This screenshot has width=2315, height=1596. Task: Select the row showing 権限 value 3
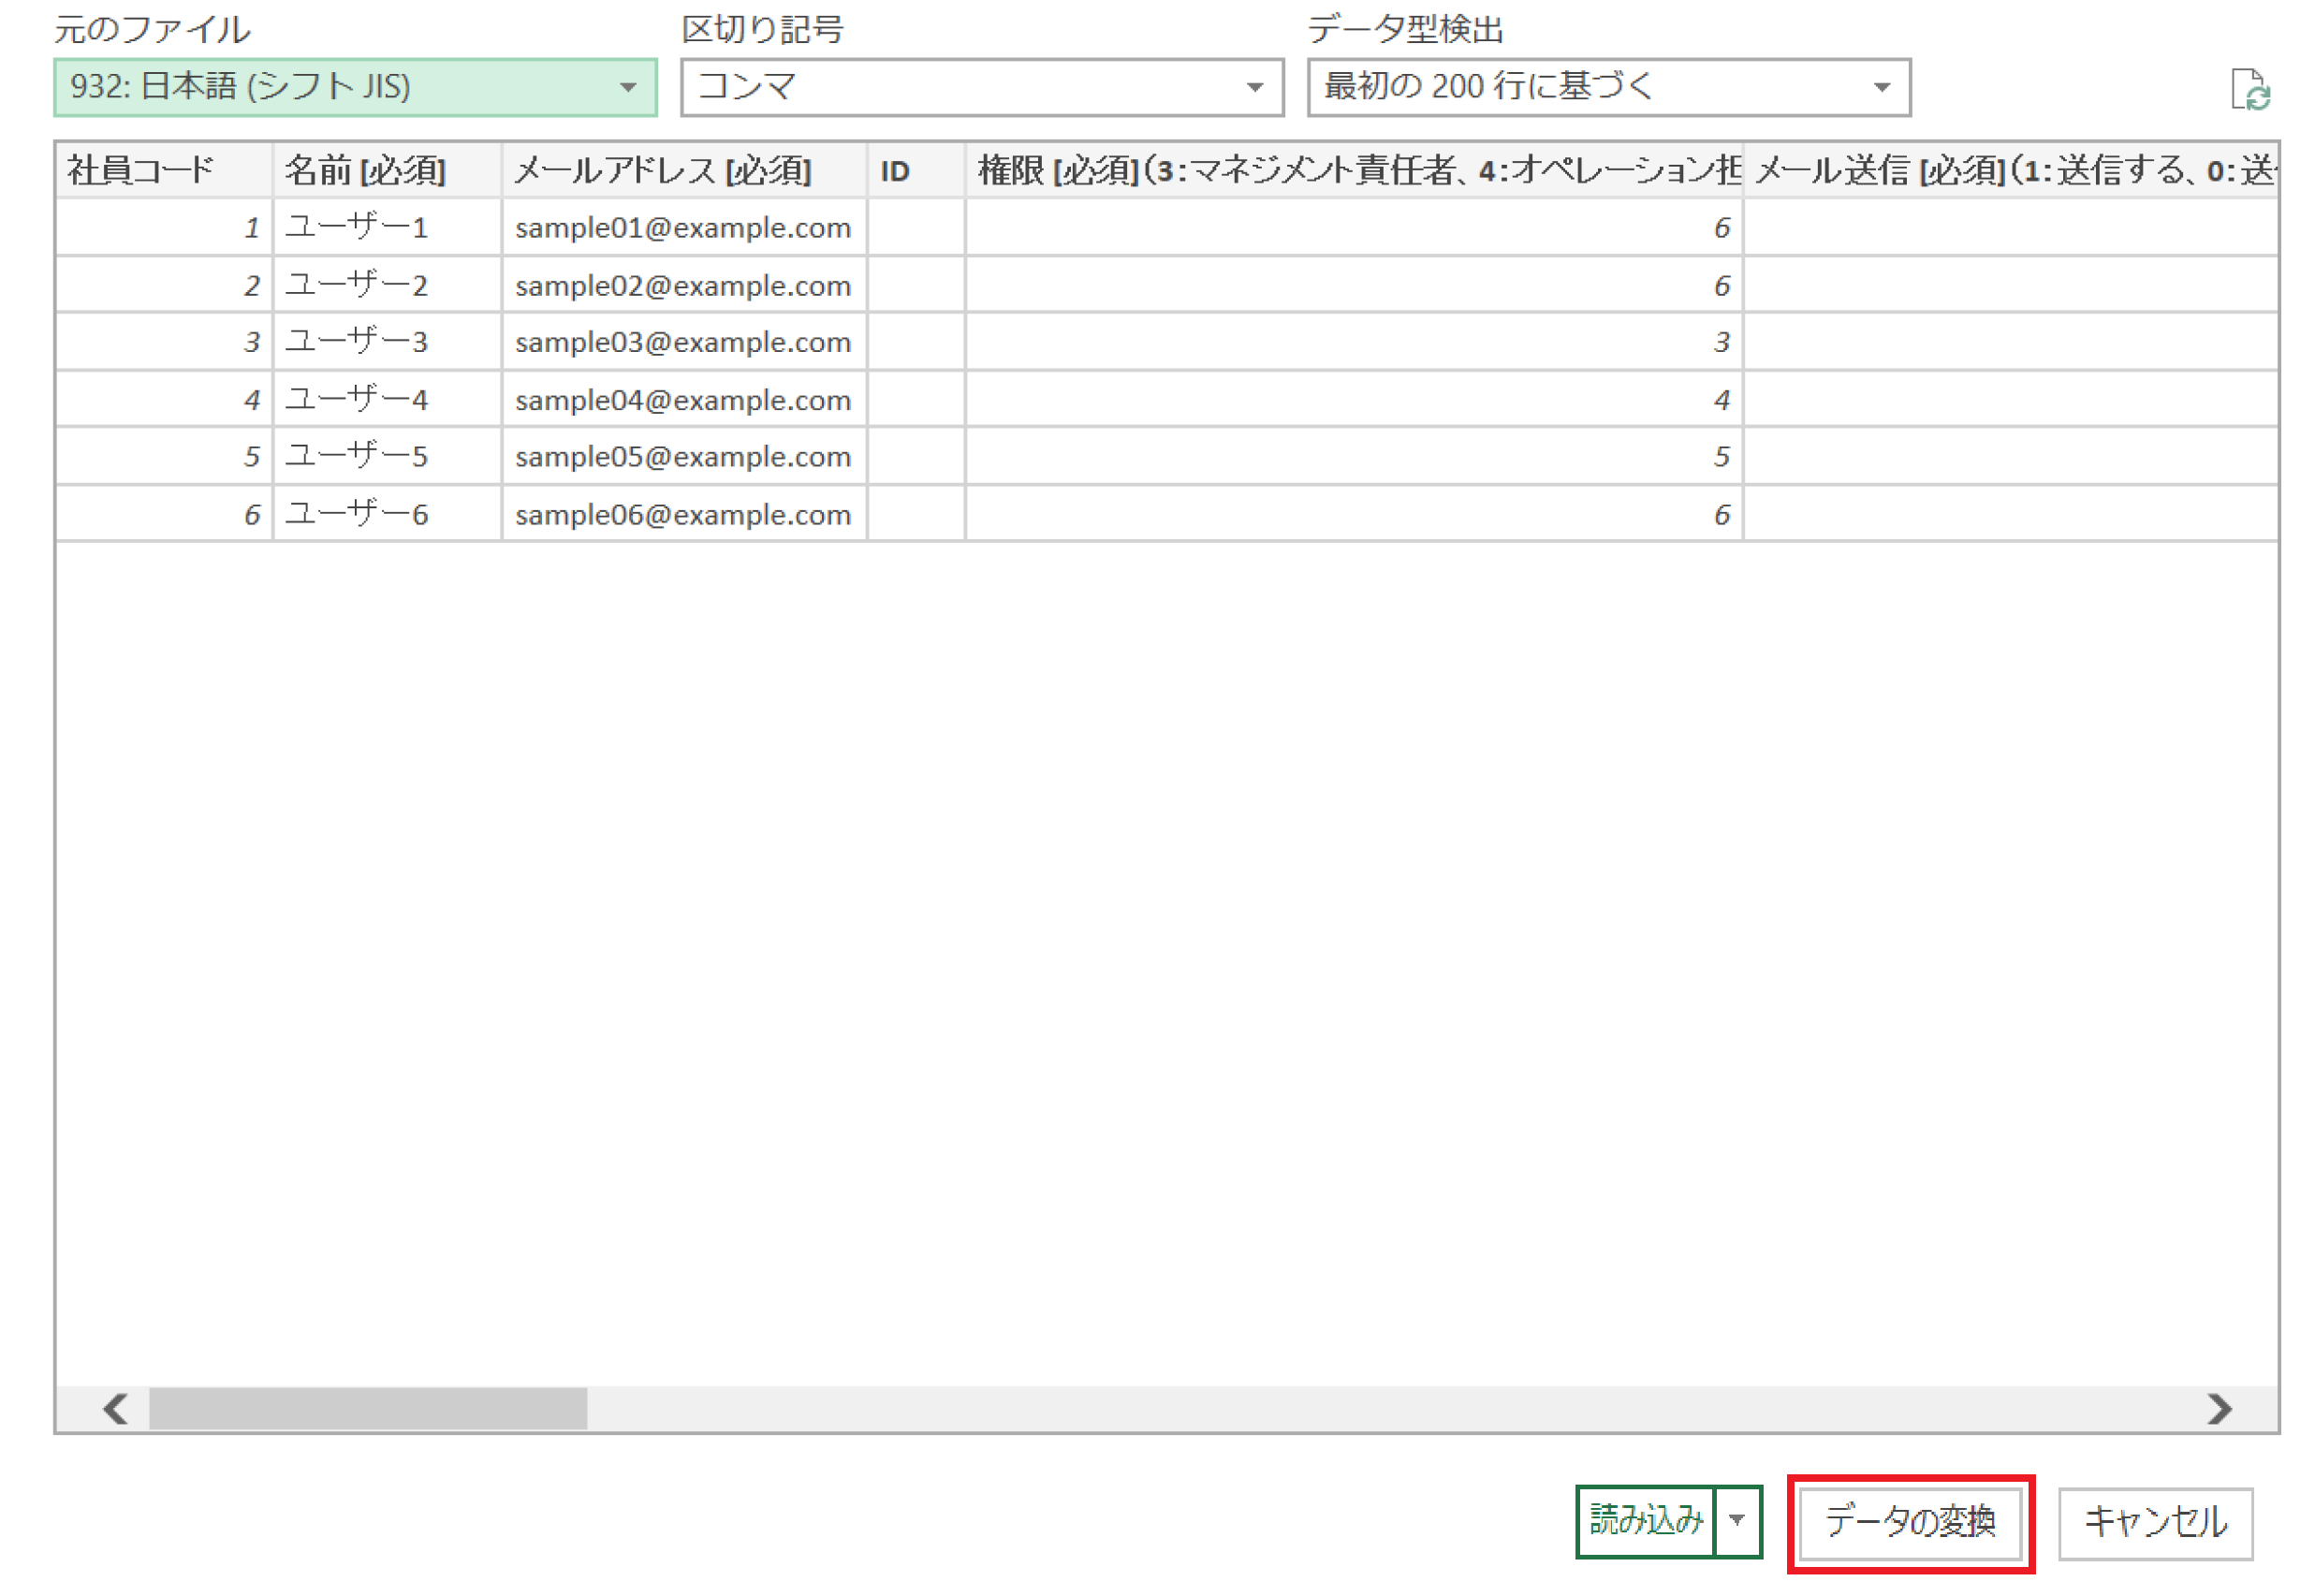pyautogui.click(x=1350, y=341)
